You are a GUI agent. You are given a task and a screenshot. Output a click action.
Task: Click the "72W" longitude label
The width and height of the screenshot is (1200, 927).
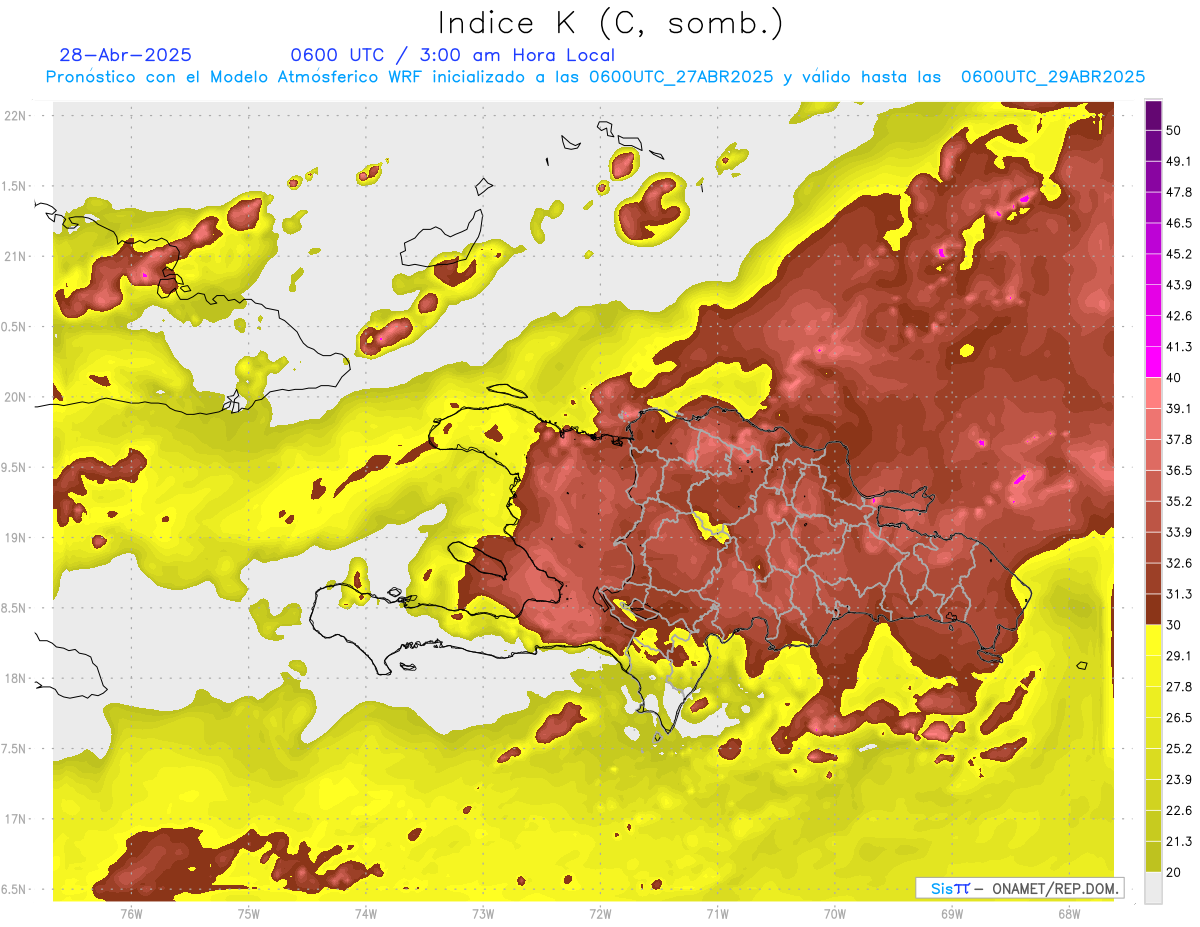[x=600, y=914]
